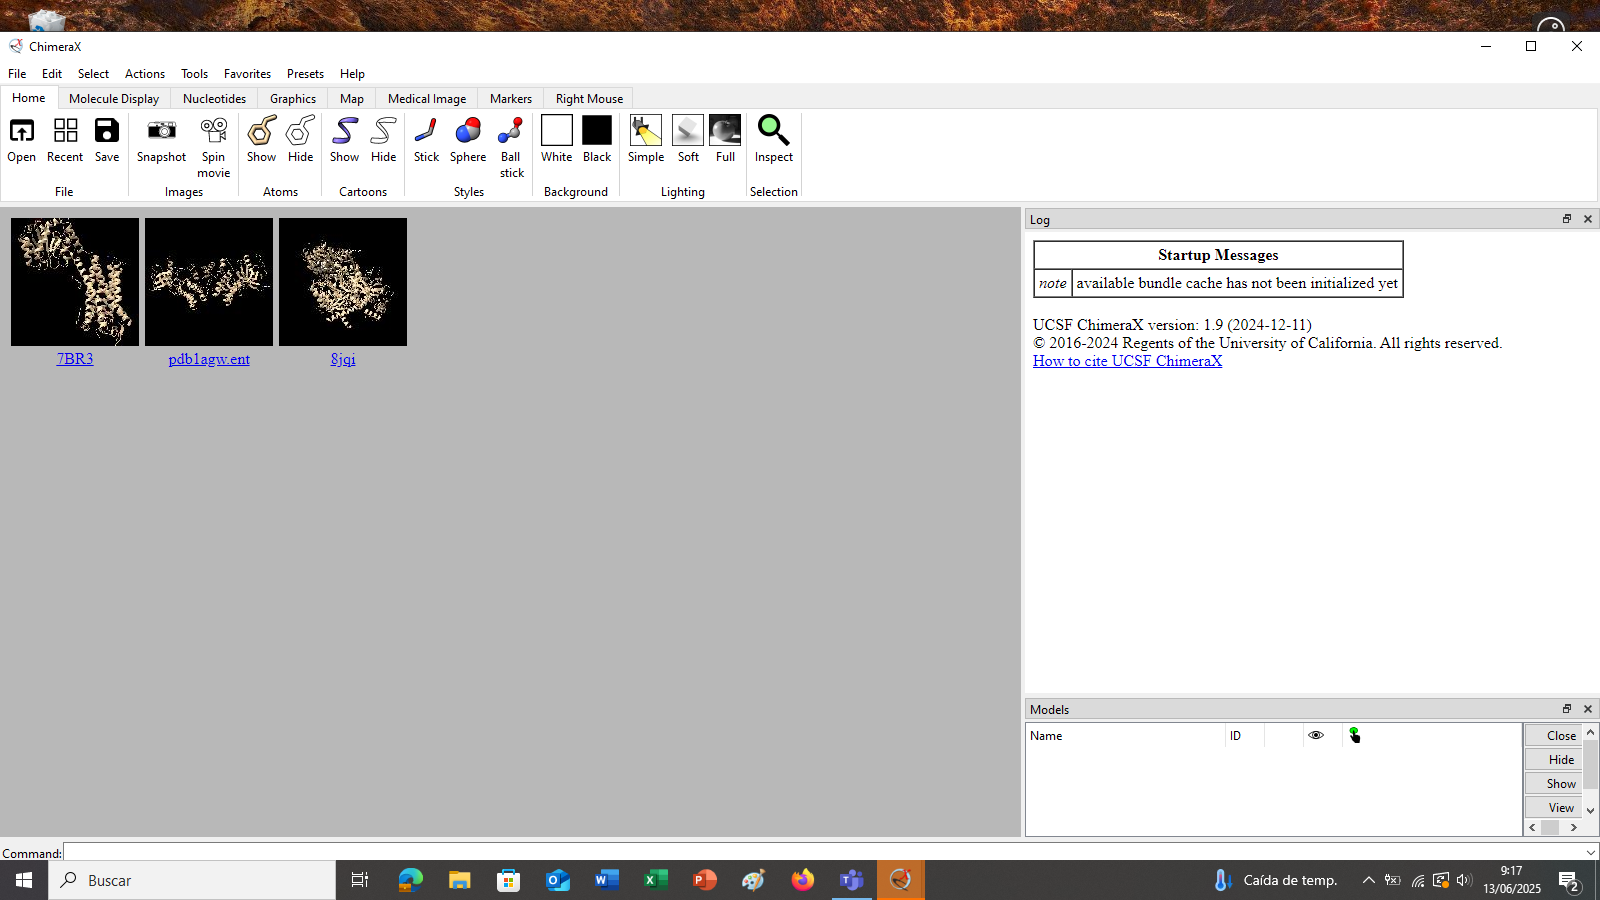The image size is (1600, 900).
Task: Switch to Medical Image tab
Action: tap(427, 99)
